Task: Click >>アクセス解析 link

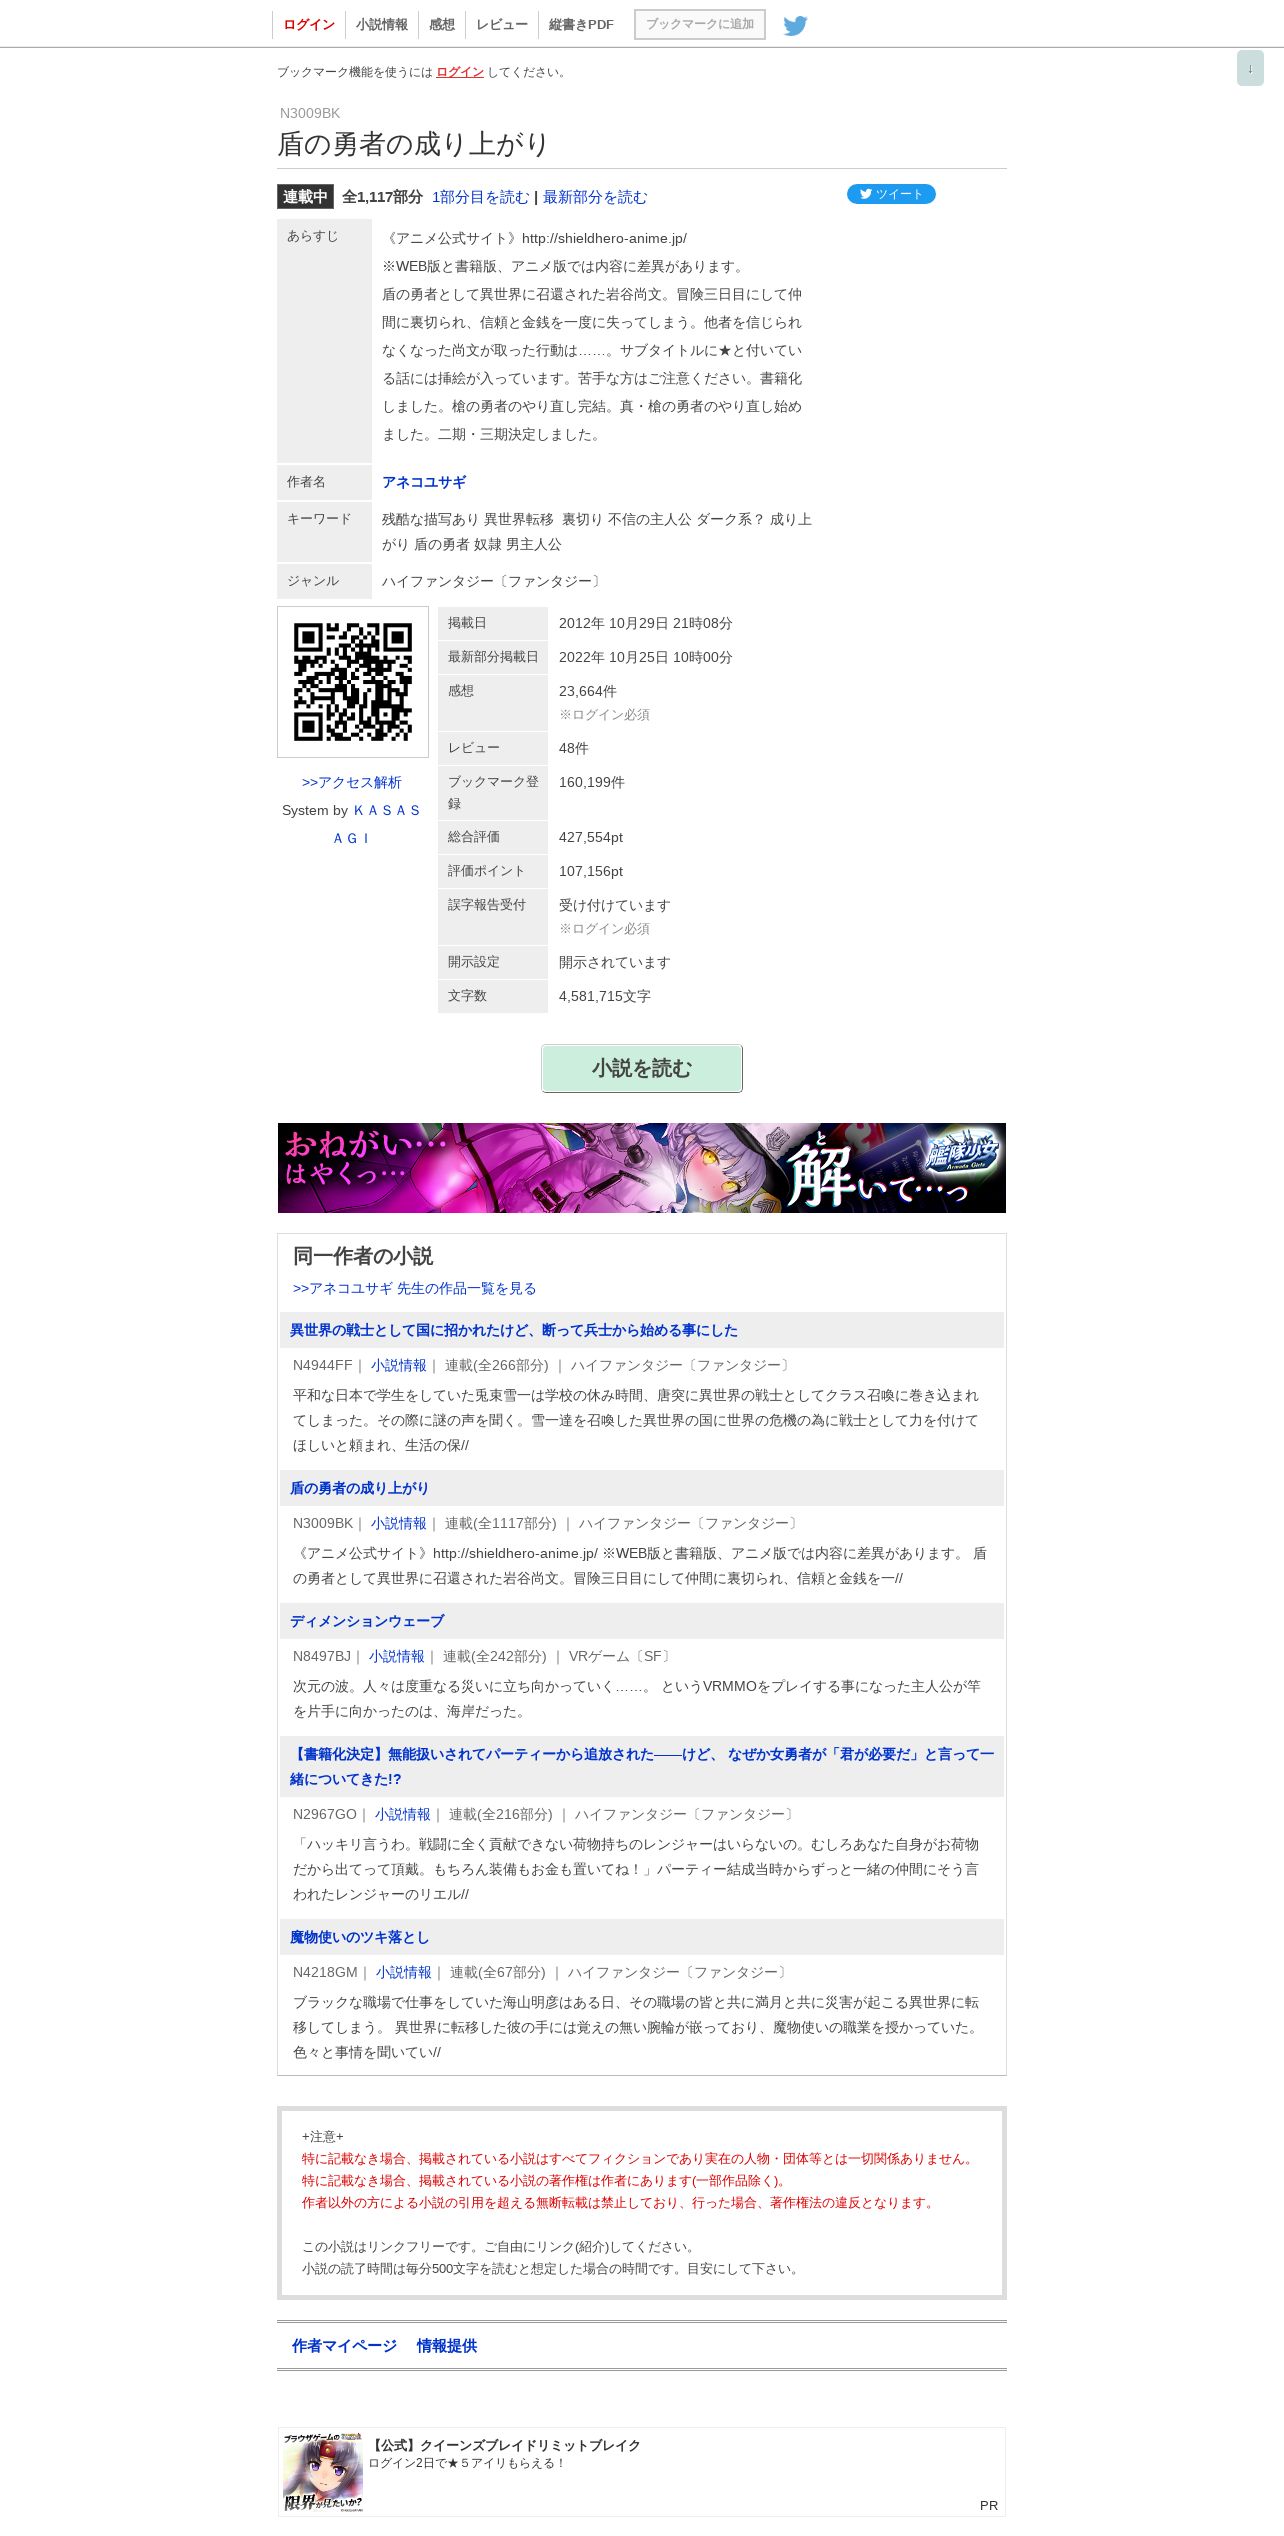Action: 352,782
